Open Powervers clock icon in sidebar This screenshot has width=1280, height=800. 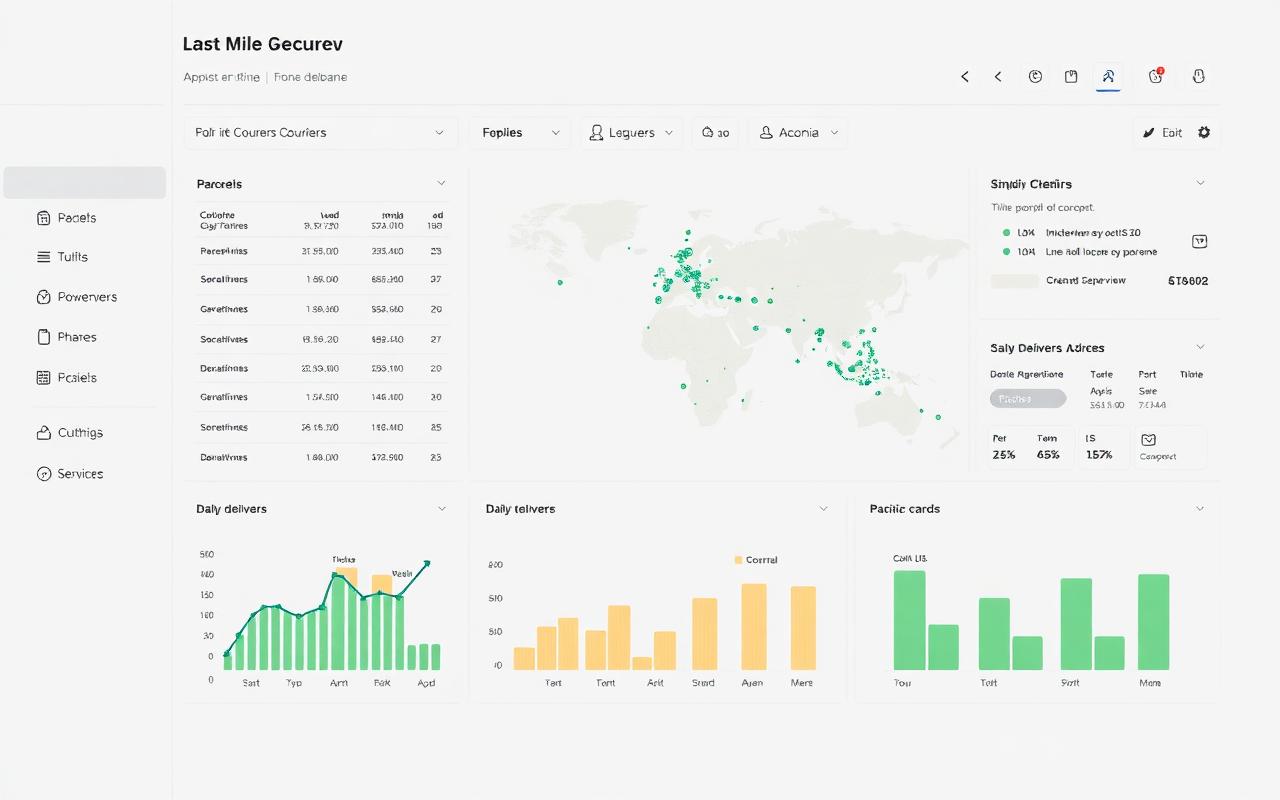43,297
